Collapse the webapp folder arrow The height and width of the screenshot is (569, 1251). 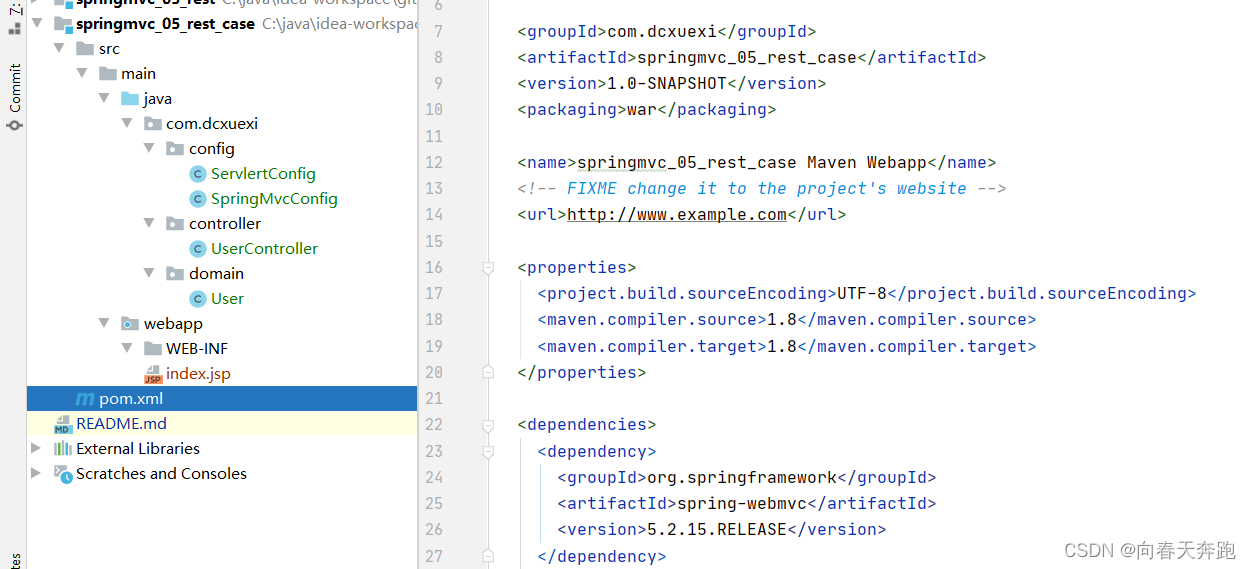tap(104, 323)
